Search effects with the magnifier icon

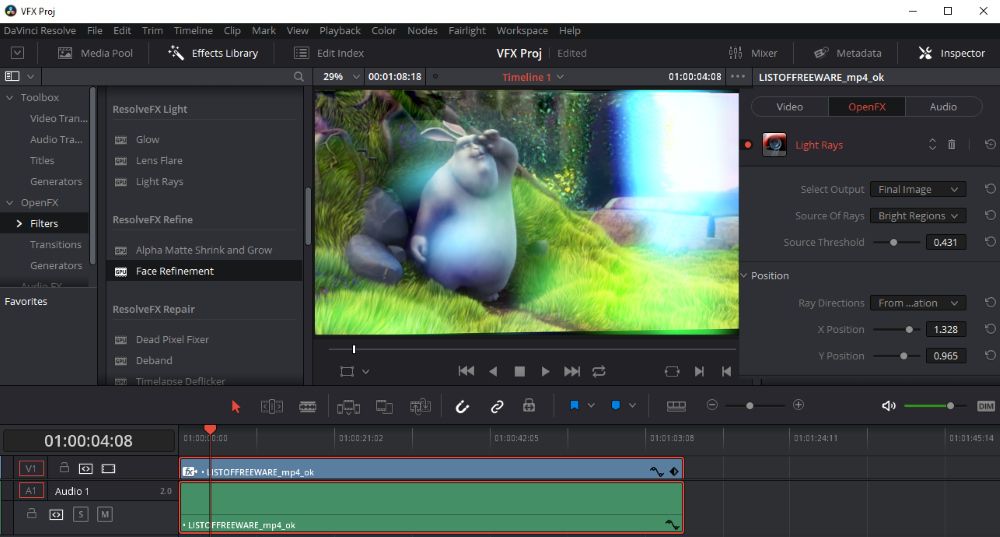coord(298,77)
